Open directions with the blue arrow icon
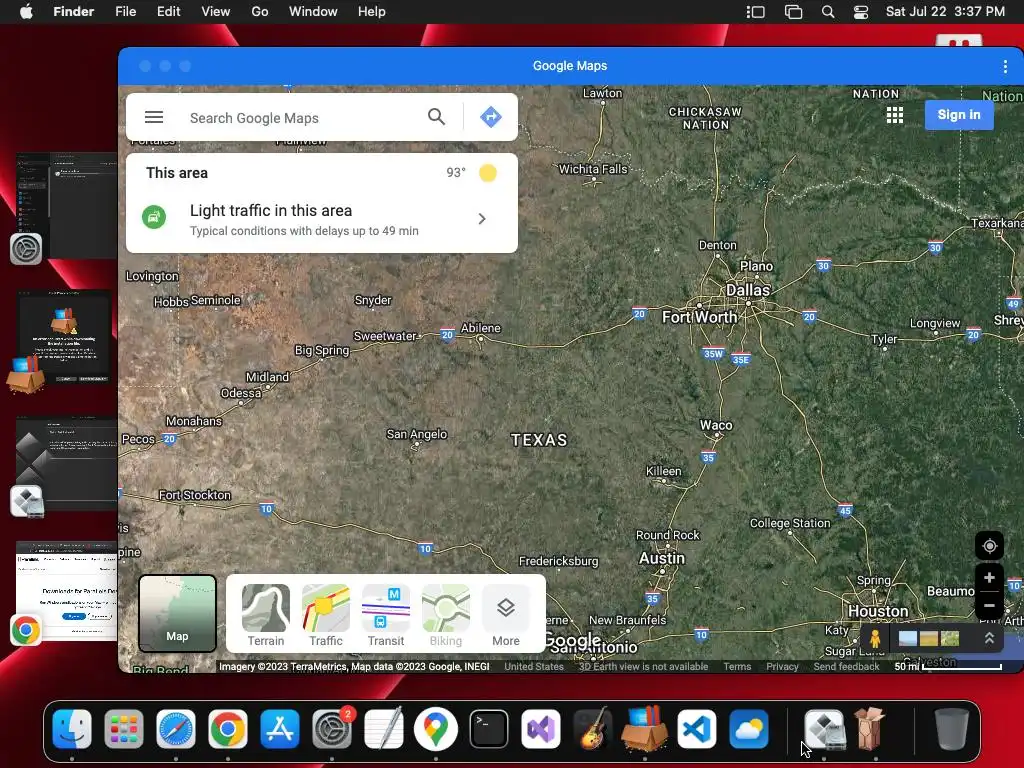 coord(490,117)
